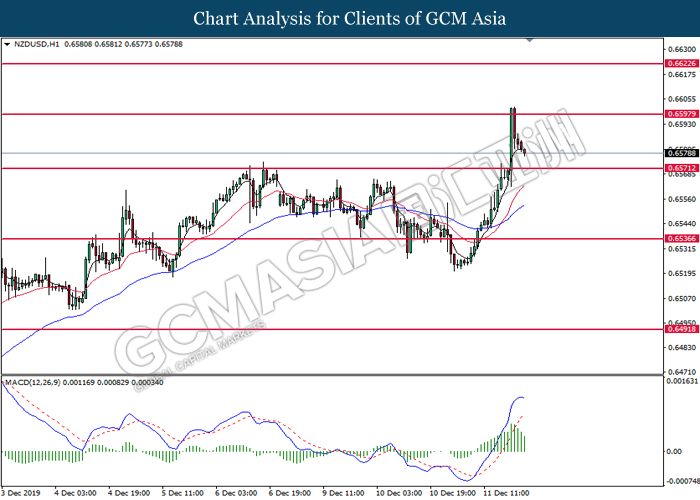Click the 0.65440 price axis value
700x500 pixels.
click(x=682, y=224)
